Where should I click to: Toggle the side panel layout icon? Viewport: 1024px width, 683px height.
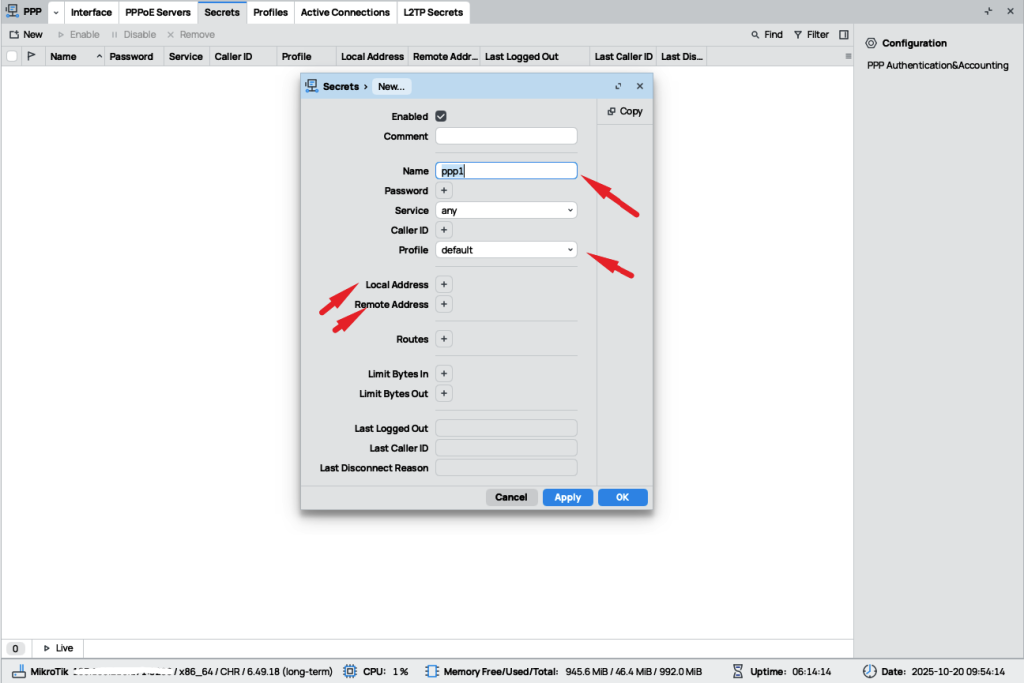click(844, 34)
